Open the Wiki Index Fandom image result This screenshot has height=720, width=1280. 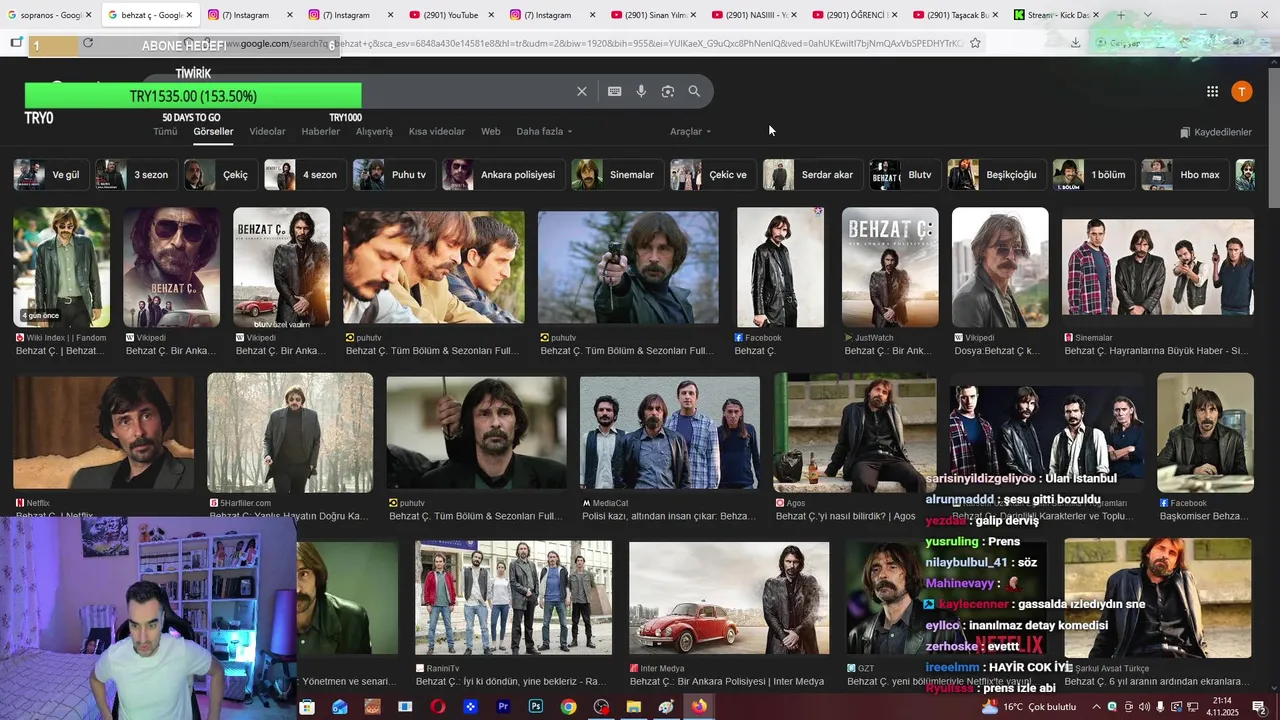pos(61,267)
